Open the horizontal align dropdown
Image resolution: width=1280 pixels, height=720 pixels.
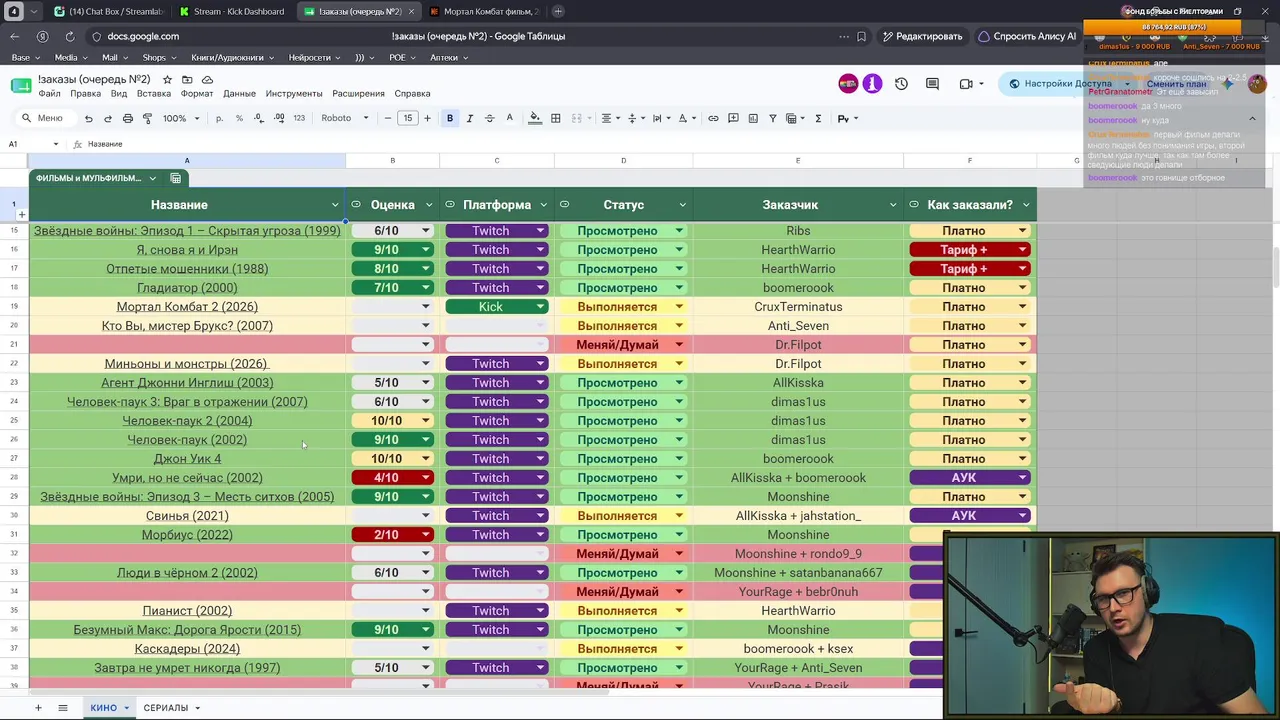click(x=609, y=118)
